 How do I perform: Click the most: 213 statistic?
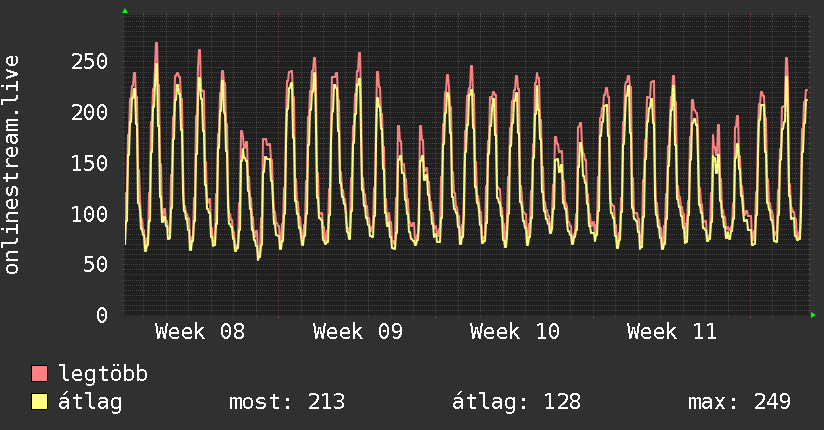click(x=287, y=402)
